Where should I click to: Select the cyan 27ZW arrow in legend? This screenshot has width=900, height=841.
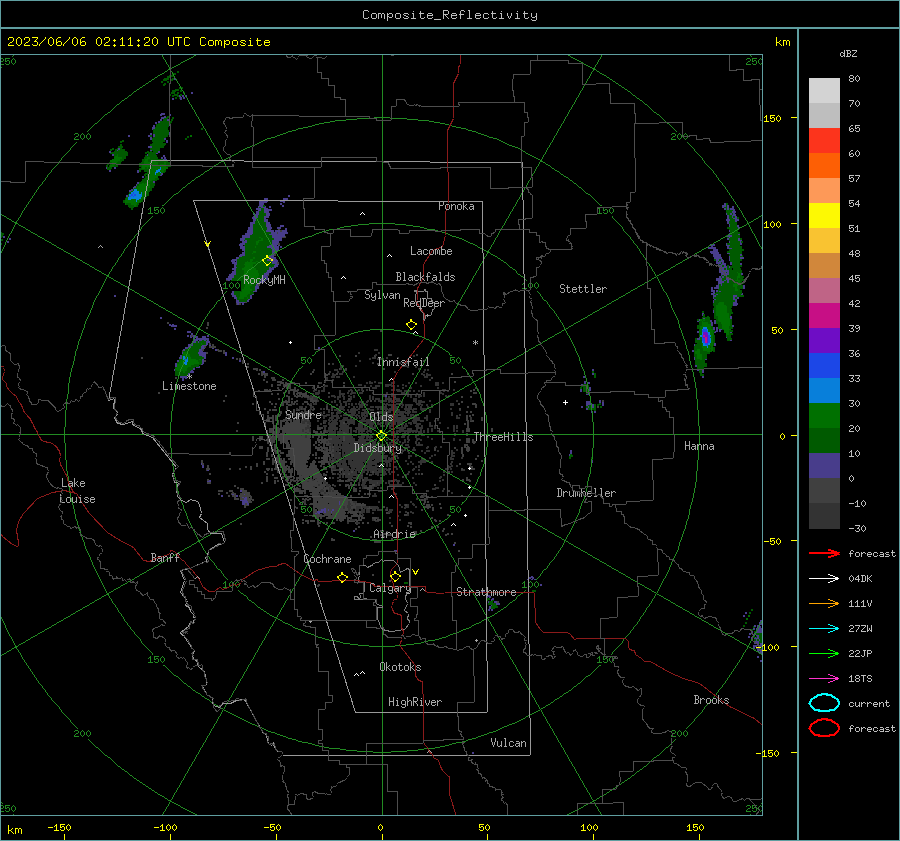[824, 629]
